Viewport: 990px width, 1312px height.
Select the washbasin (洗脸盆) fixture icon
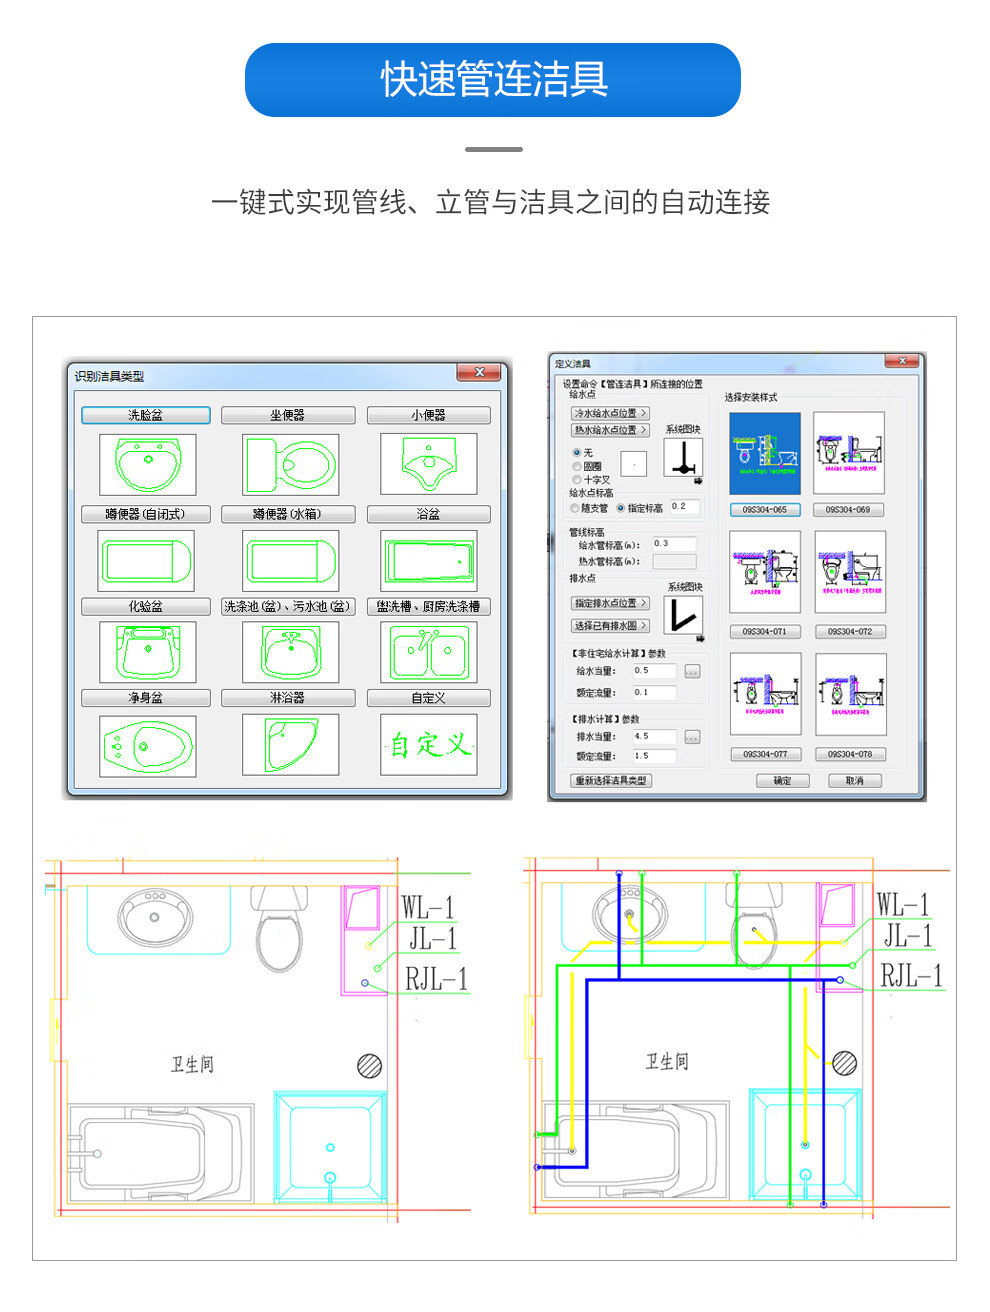pyautogui.click(x=147, y=464)
